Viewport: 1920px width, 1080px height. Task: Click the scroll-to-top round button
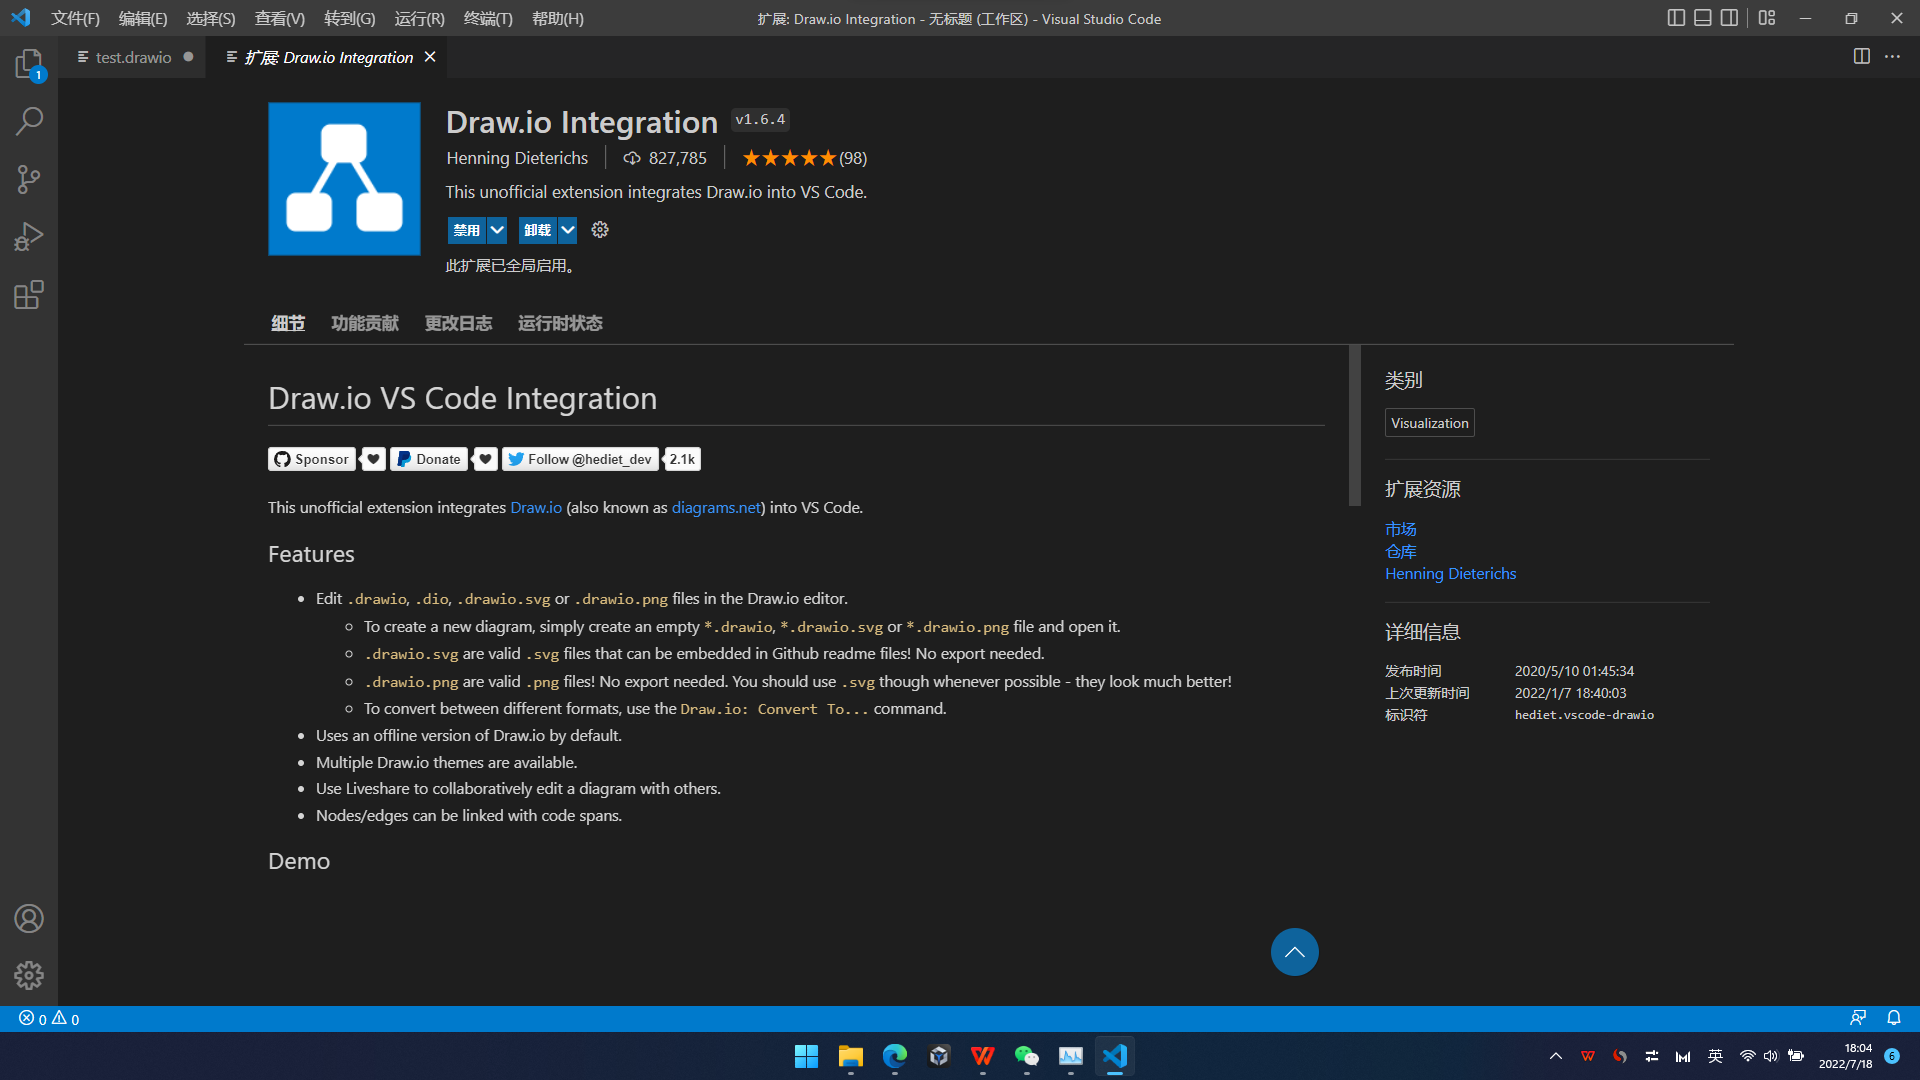click(x=1294, y=952)
